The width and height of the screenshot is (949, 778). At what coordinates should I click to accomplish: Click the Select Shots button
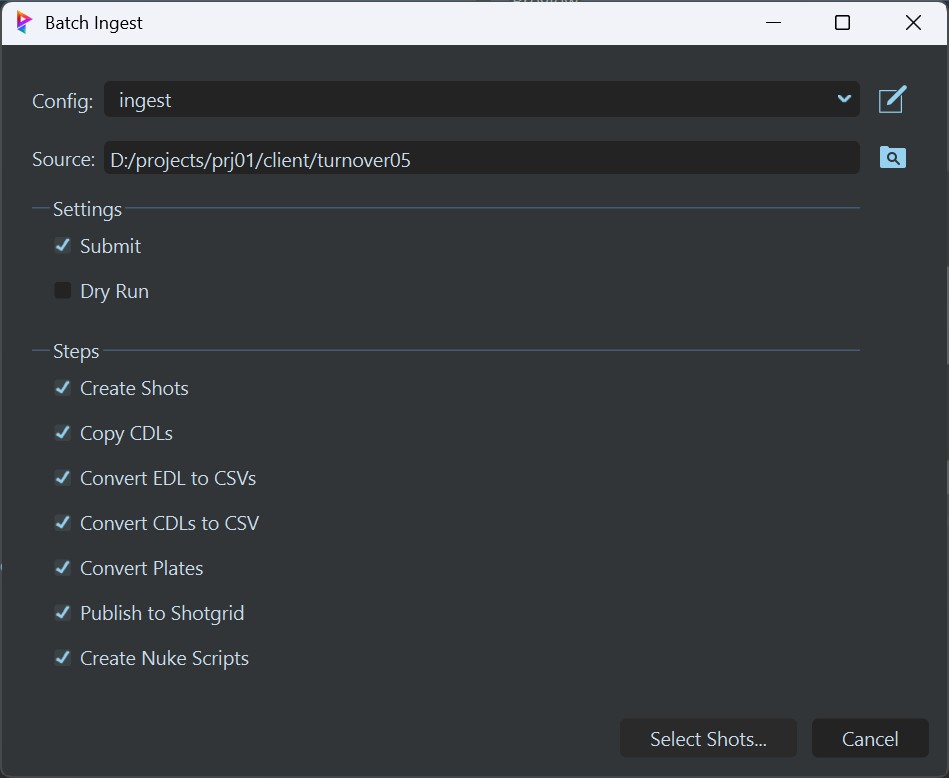(x=708, y=738)
